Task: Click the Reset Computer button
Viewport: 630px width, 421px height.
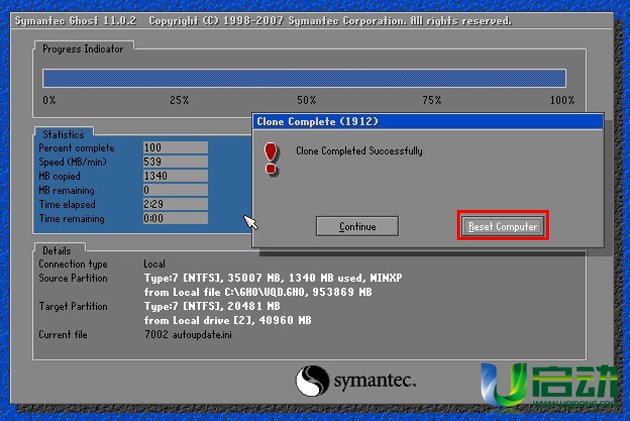Action: pos(504,226)
